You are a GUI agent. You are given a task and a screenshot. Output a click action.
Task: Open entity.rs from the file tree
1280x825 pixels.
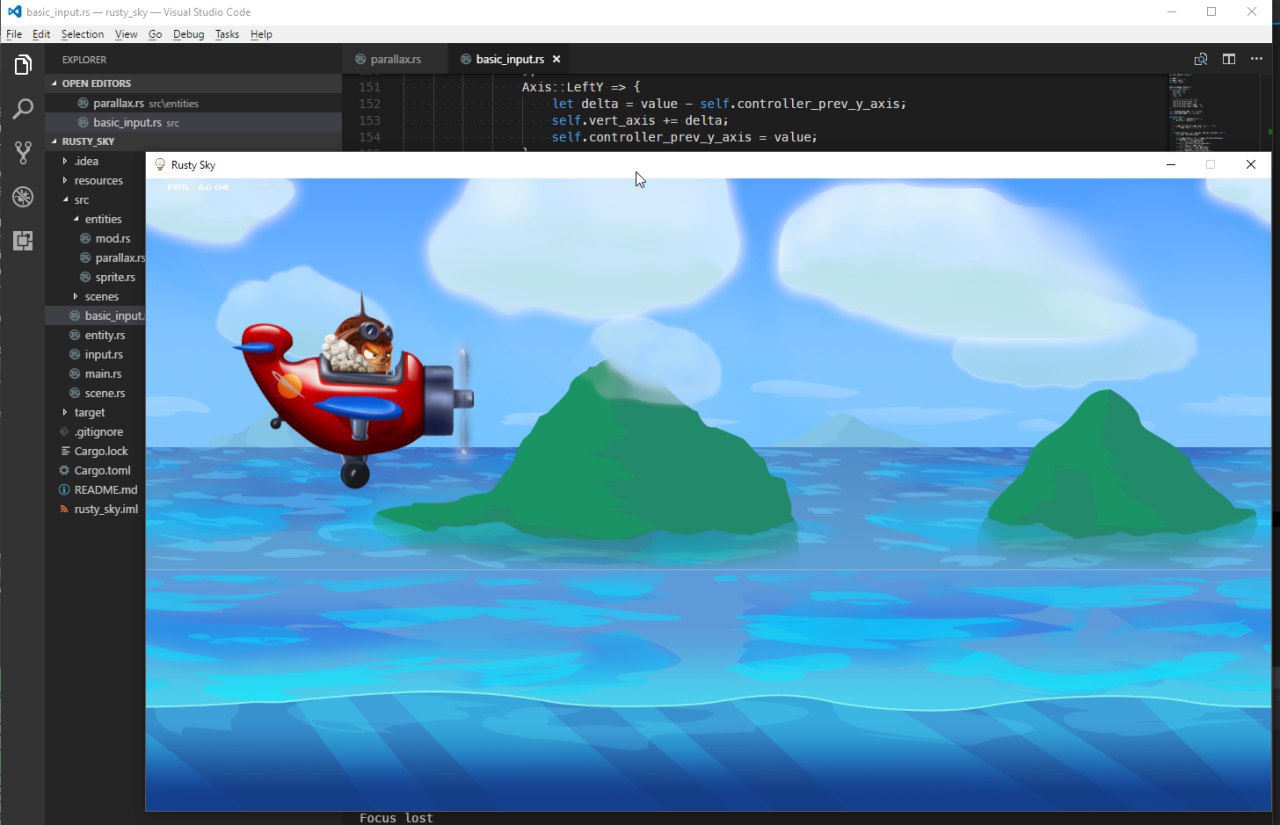click(105, 335)
